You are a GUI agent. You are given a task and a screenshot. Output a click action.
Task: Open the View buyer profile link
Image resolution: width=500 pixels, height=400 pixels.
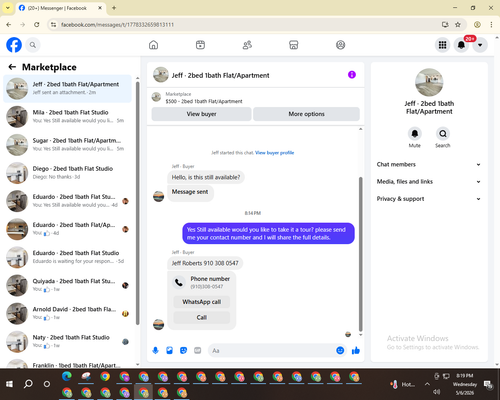[x=274, y=153]
